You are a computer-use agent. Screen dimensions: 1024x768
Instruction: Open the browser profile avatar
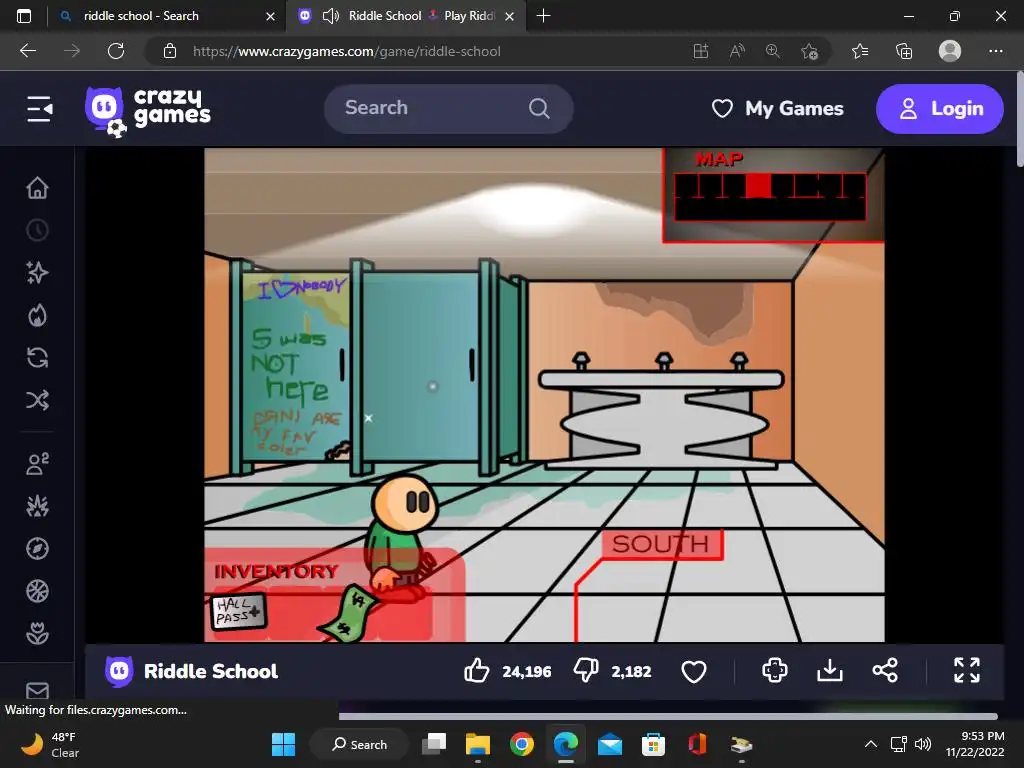tap(950, 51)
